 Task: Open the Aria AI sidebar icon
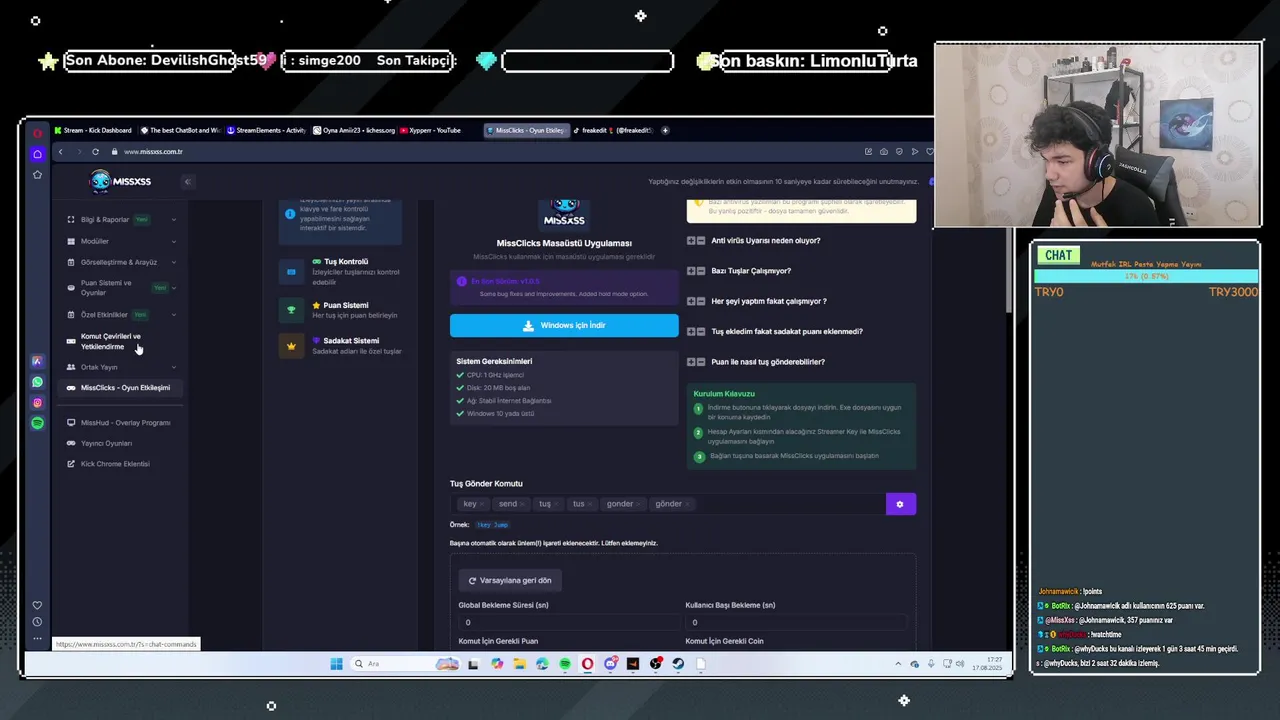point(37,361)
